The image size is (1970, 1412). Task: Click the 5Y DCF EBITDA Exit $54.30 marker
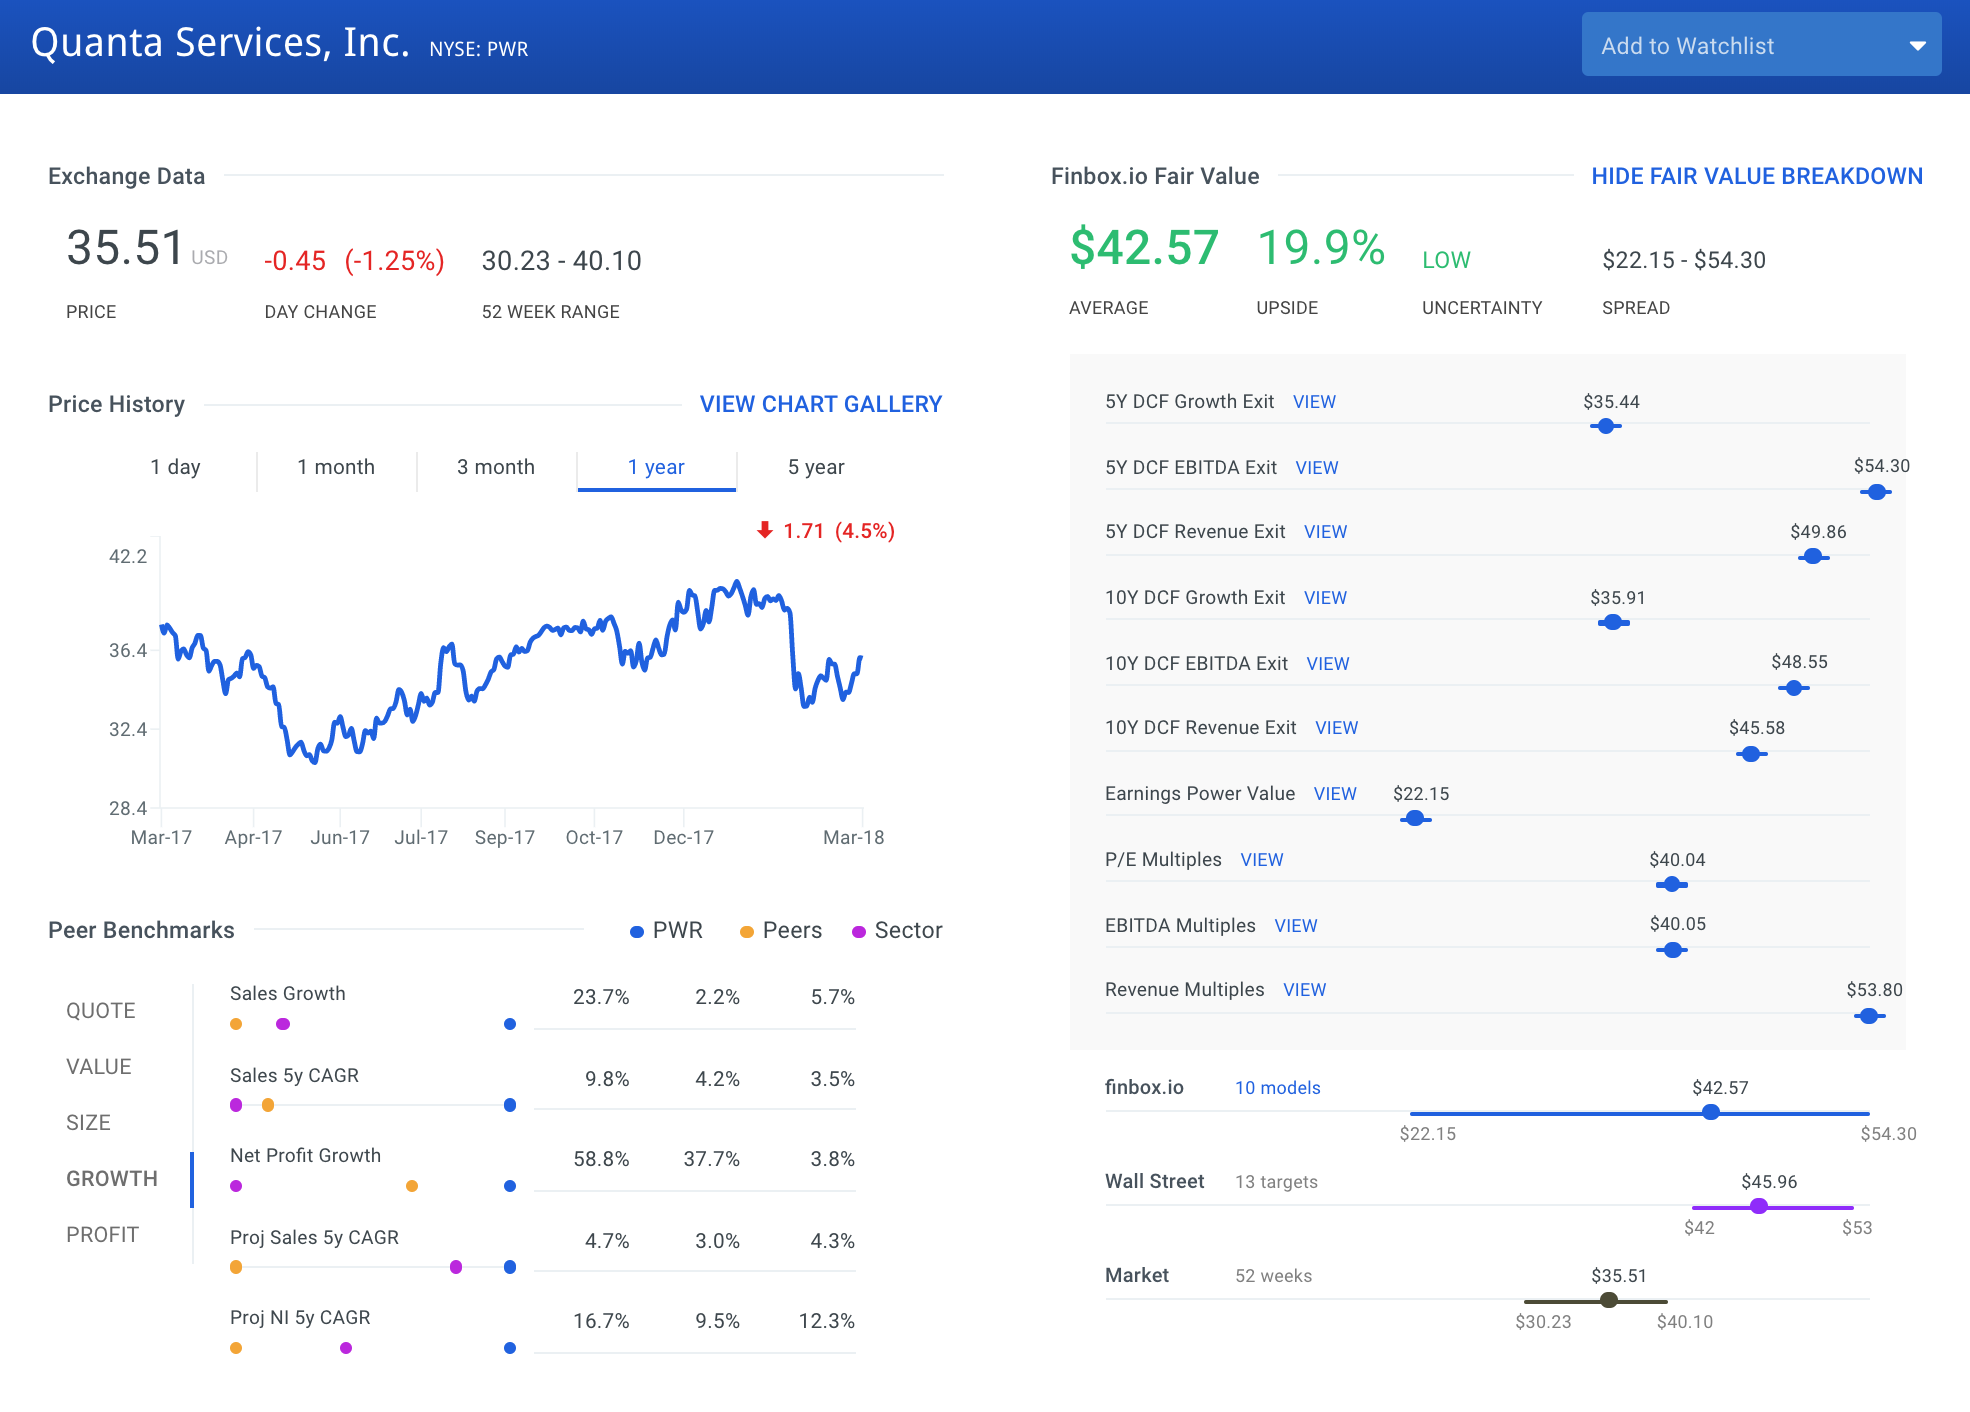point(1876,492)
